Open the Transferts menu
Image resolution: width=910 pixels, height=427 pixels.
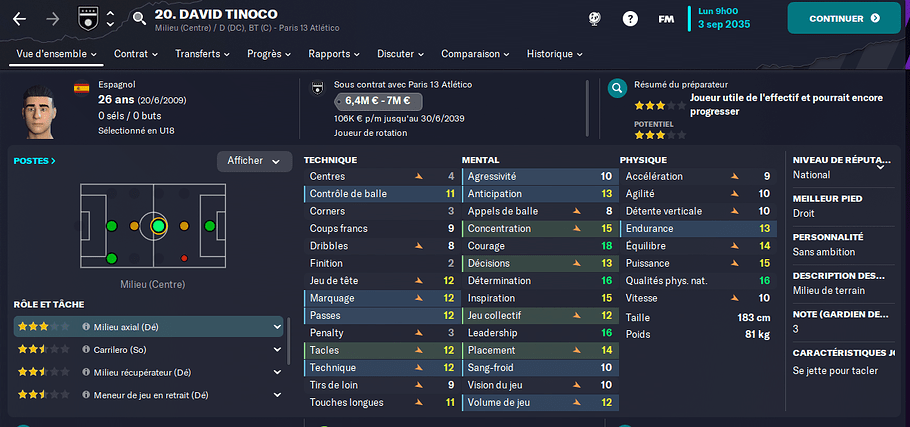click(203, 54)
